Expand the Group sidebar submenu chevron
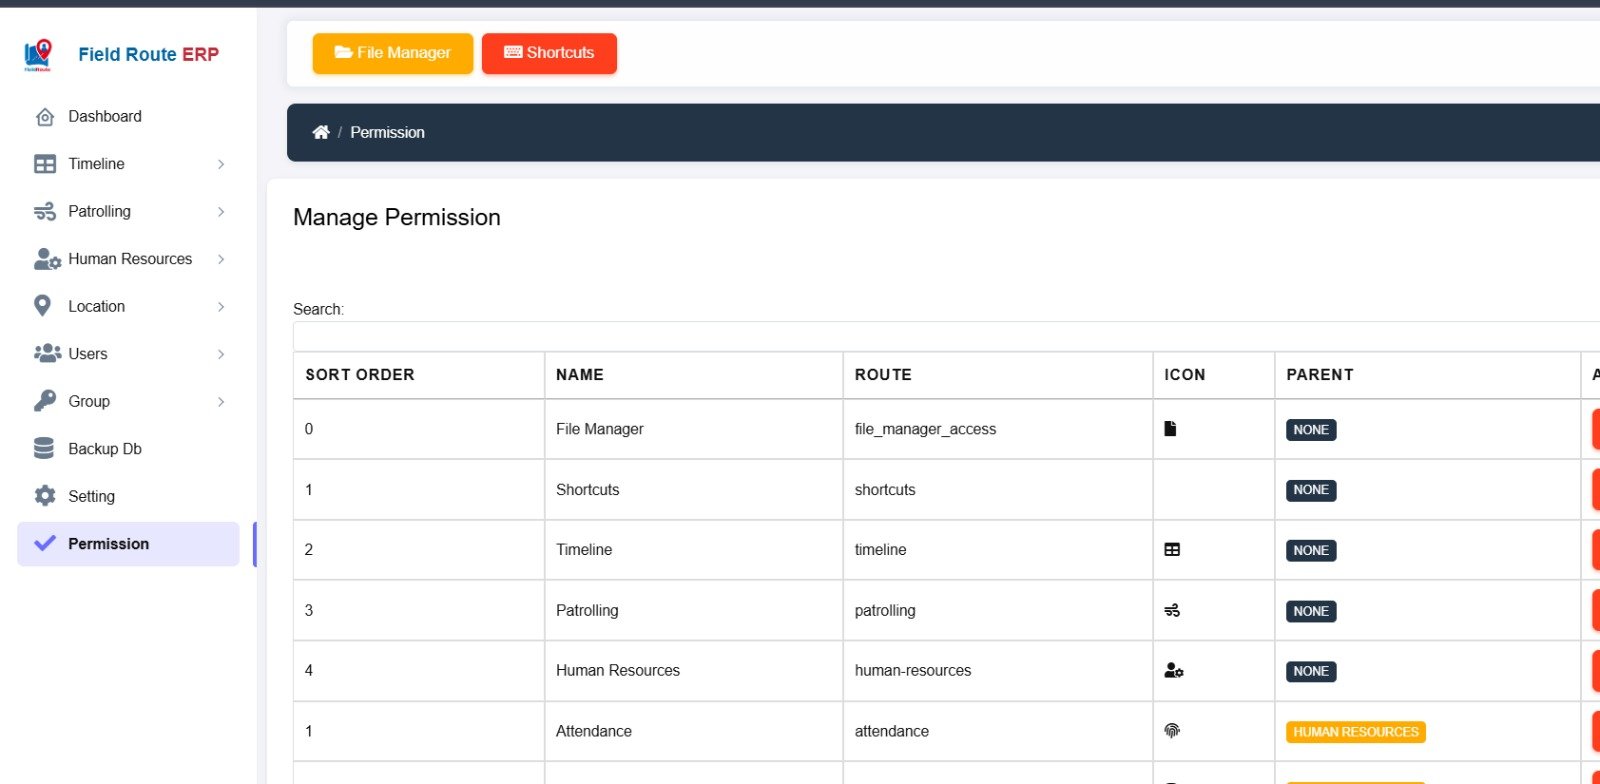1600x784 pixels. [221, 402]
